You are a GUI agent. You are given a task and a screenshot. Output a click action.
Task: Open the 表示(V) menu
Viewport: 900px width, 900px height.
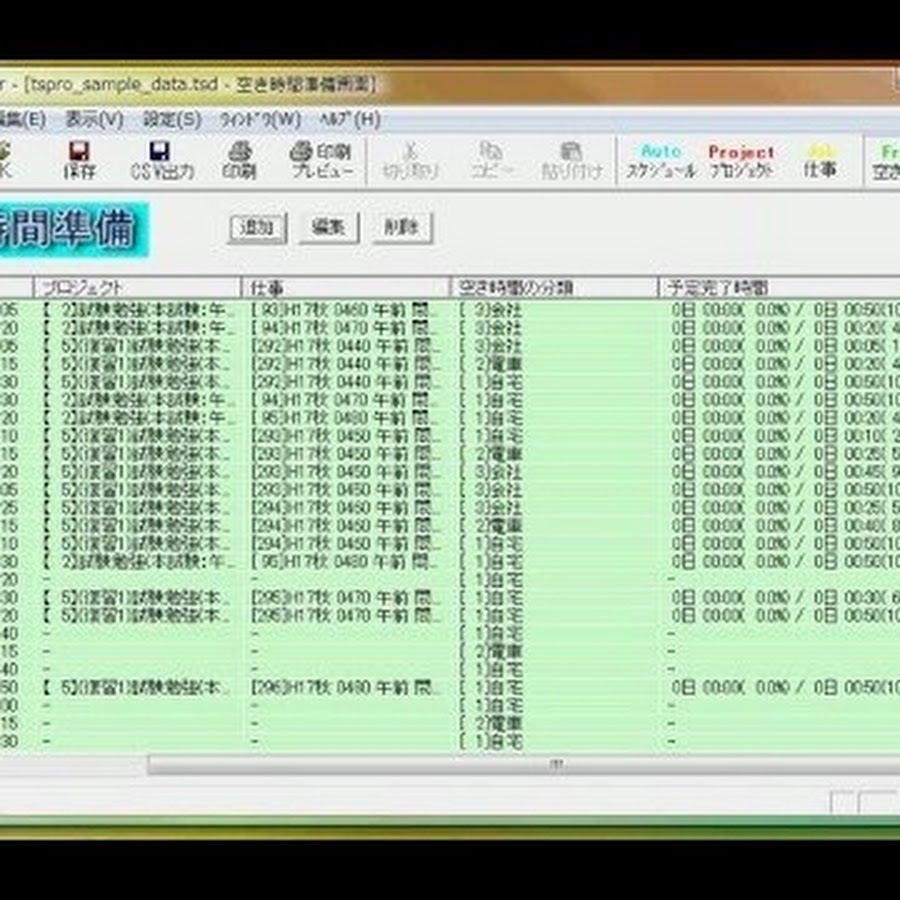pyautogui.click(x=94, y=118)
